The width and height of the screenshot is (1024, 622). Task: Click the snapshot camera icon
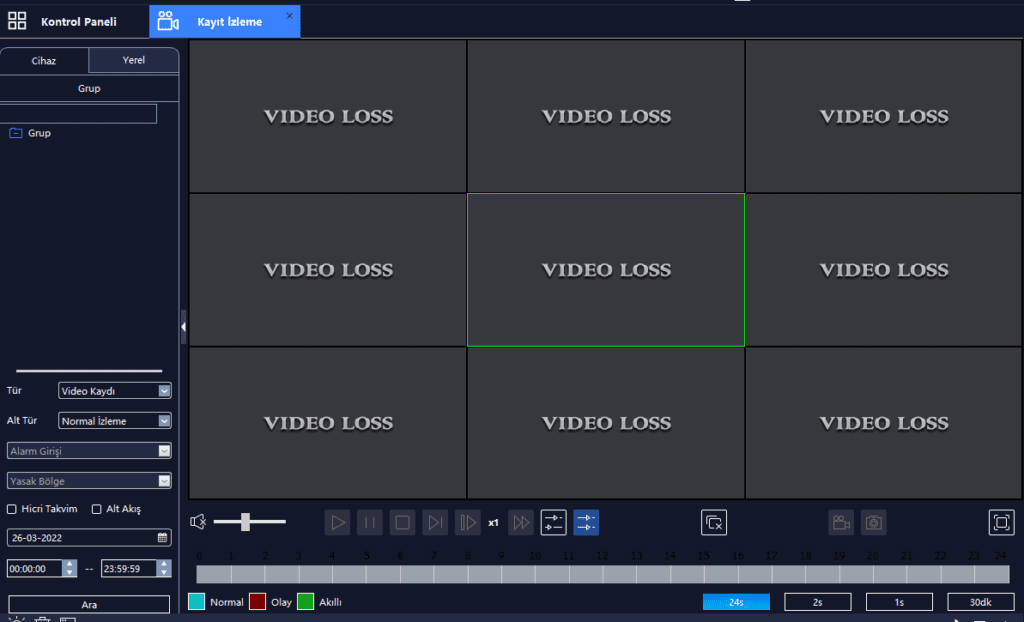coord(873,523)
